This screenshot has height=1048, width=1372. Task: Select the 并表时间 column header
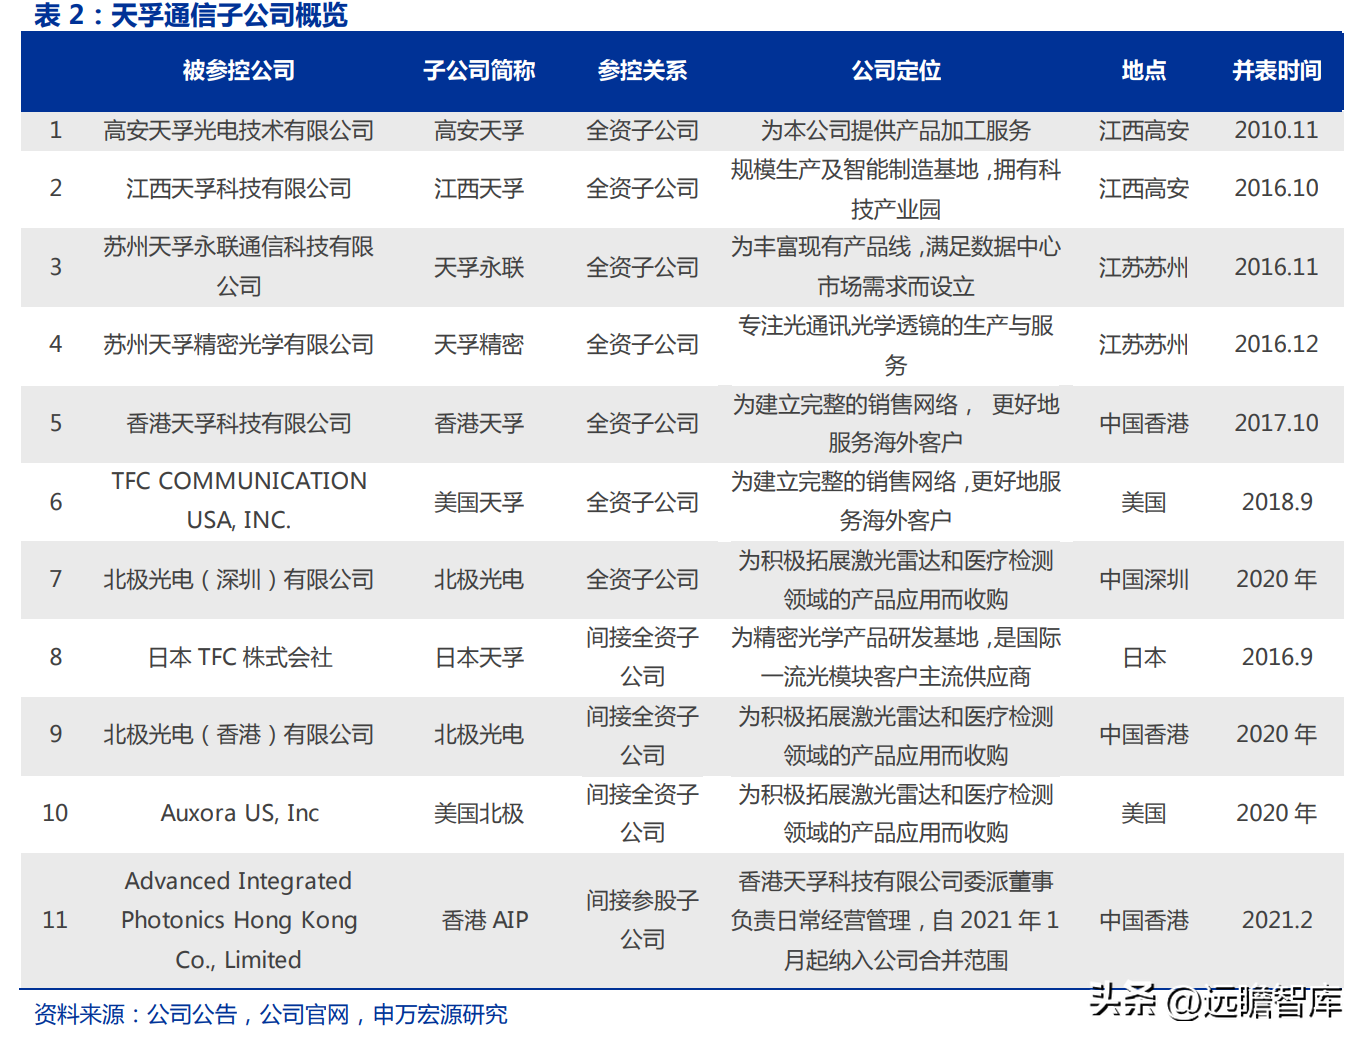point(1277,71)
